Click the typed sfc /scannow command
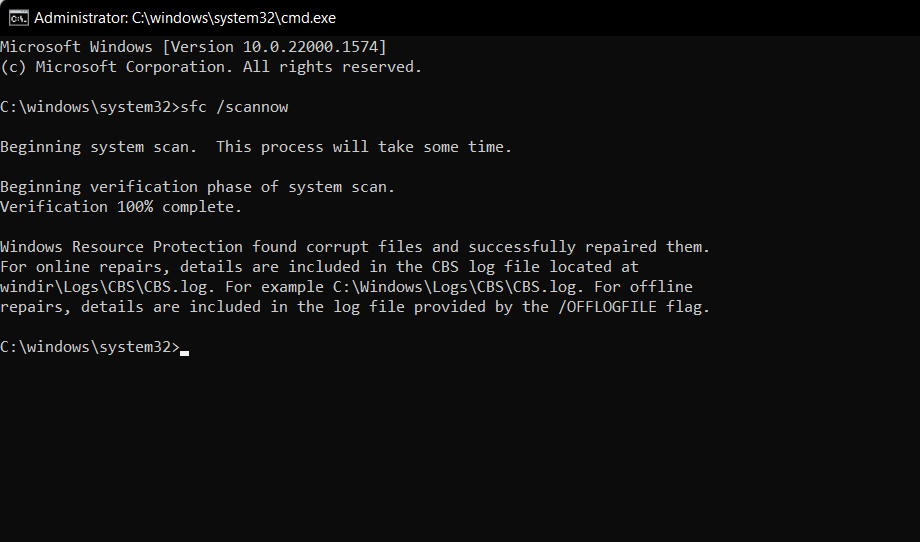This screenshot has height=542, width=920. tap(234, 107)
